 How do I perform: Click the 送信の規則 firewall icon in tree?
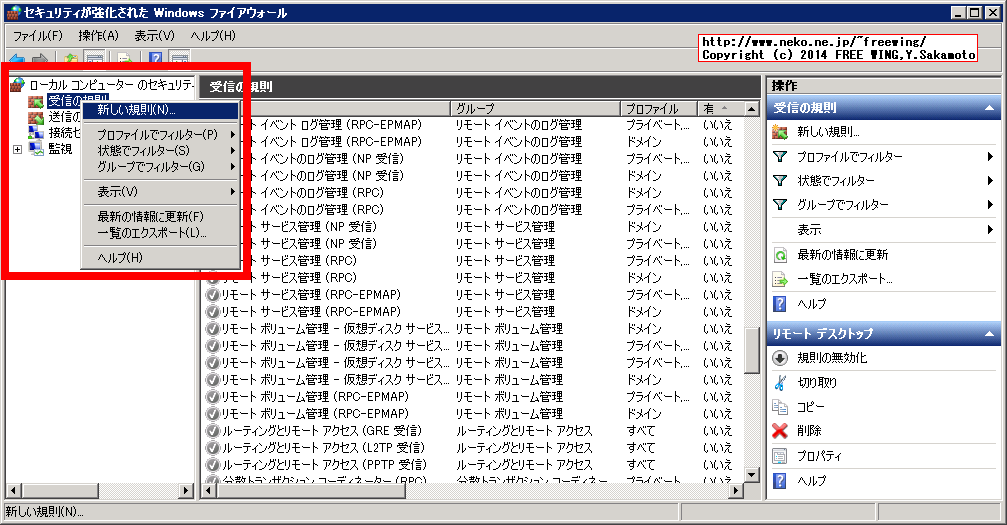36,118
